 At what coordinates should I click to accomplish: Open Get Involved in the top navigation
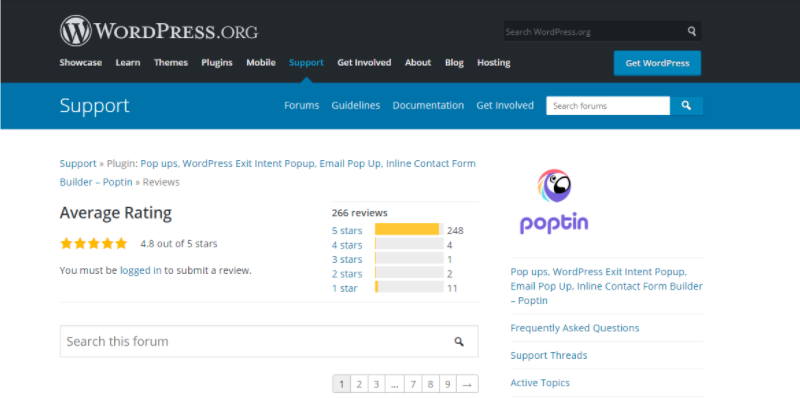coord(364,63)
